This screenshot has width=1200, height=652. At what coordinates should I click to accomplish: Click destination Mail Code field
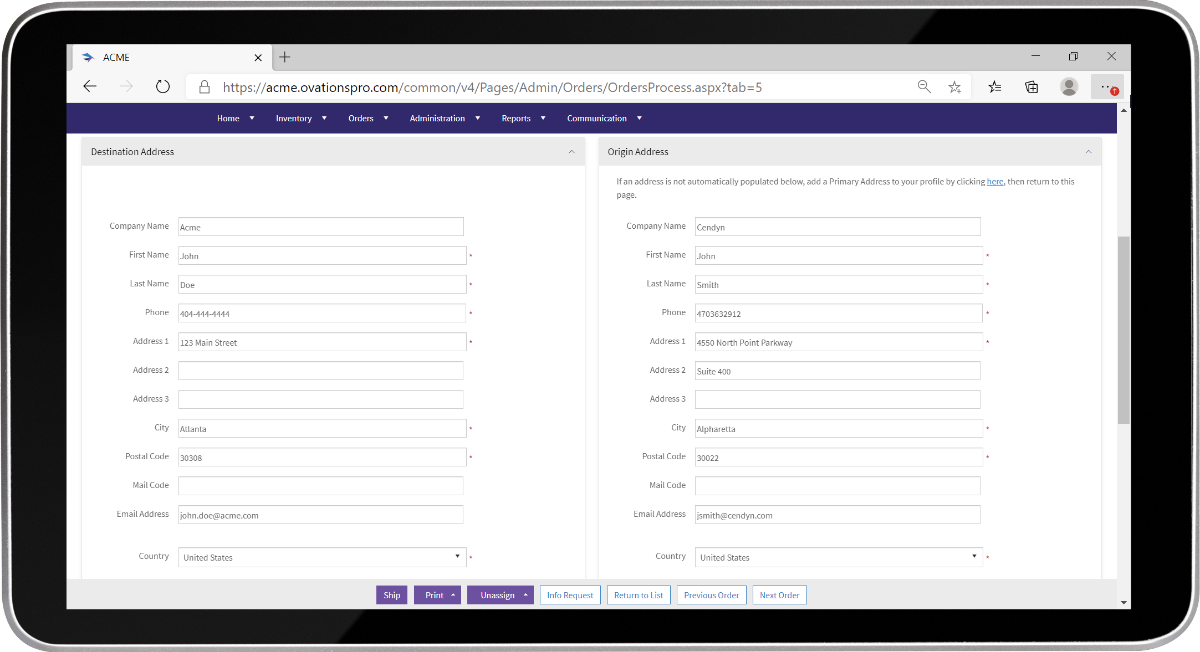click(x=321, y=486)
